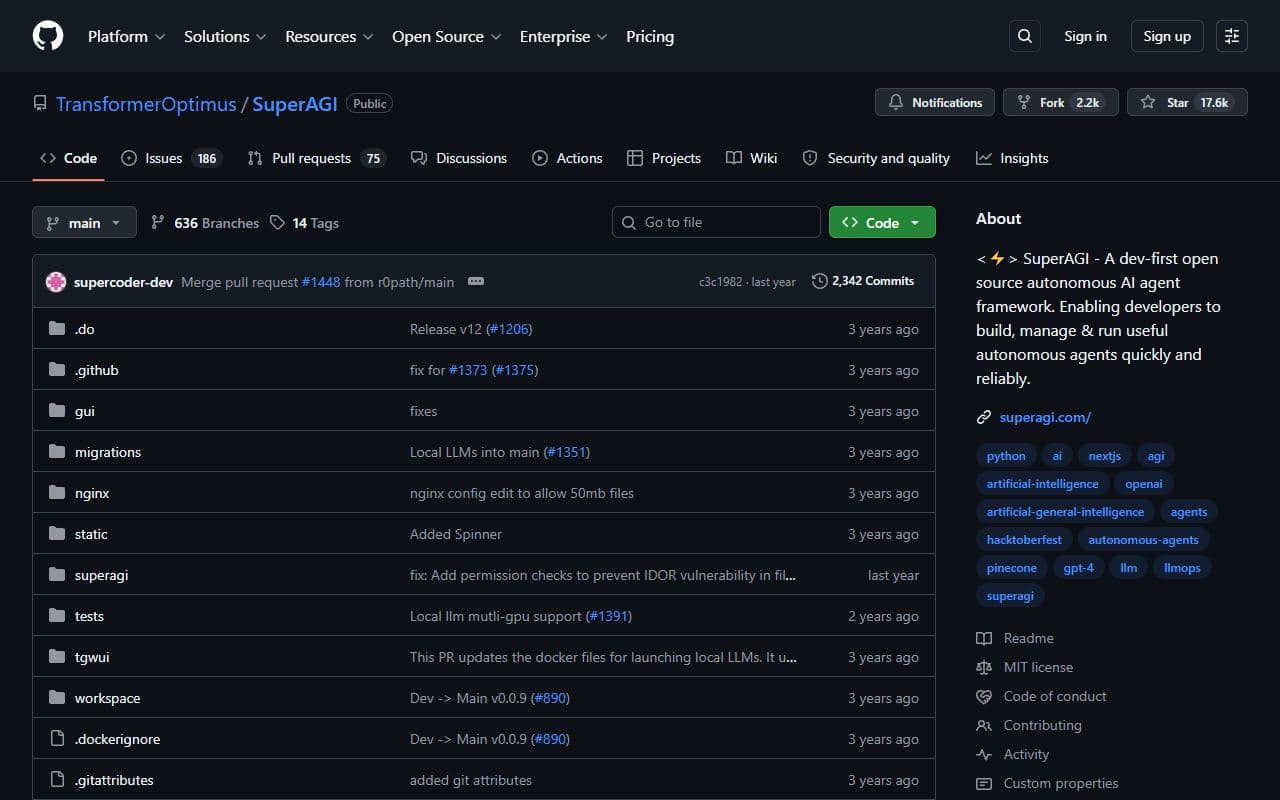The width and height of the screenshot is (1280, 800).
Task: Open the Projects tab
Action: (x=664, y=158)
